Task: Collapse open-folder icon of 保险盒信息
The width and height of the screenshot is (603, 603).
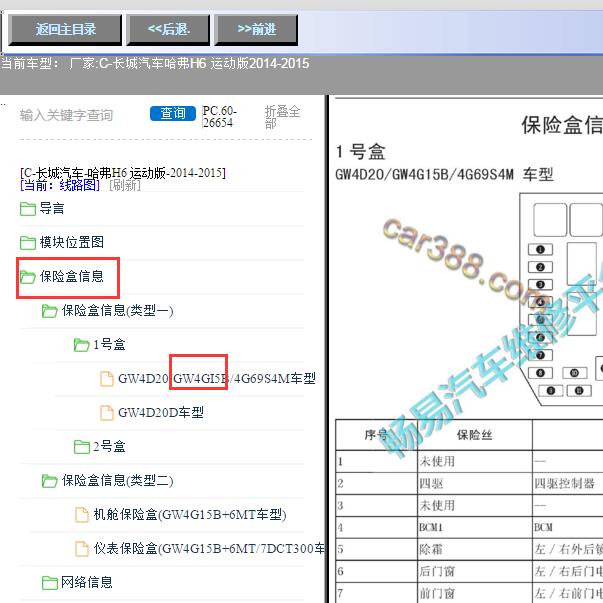Action: click(x=28, y=277)
